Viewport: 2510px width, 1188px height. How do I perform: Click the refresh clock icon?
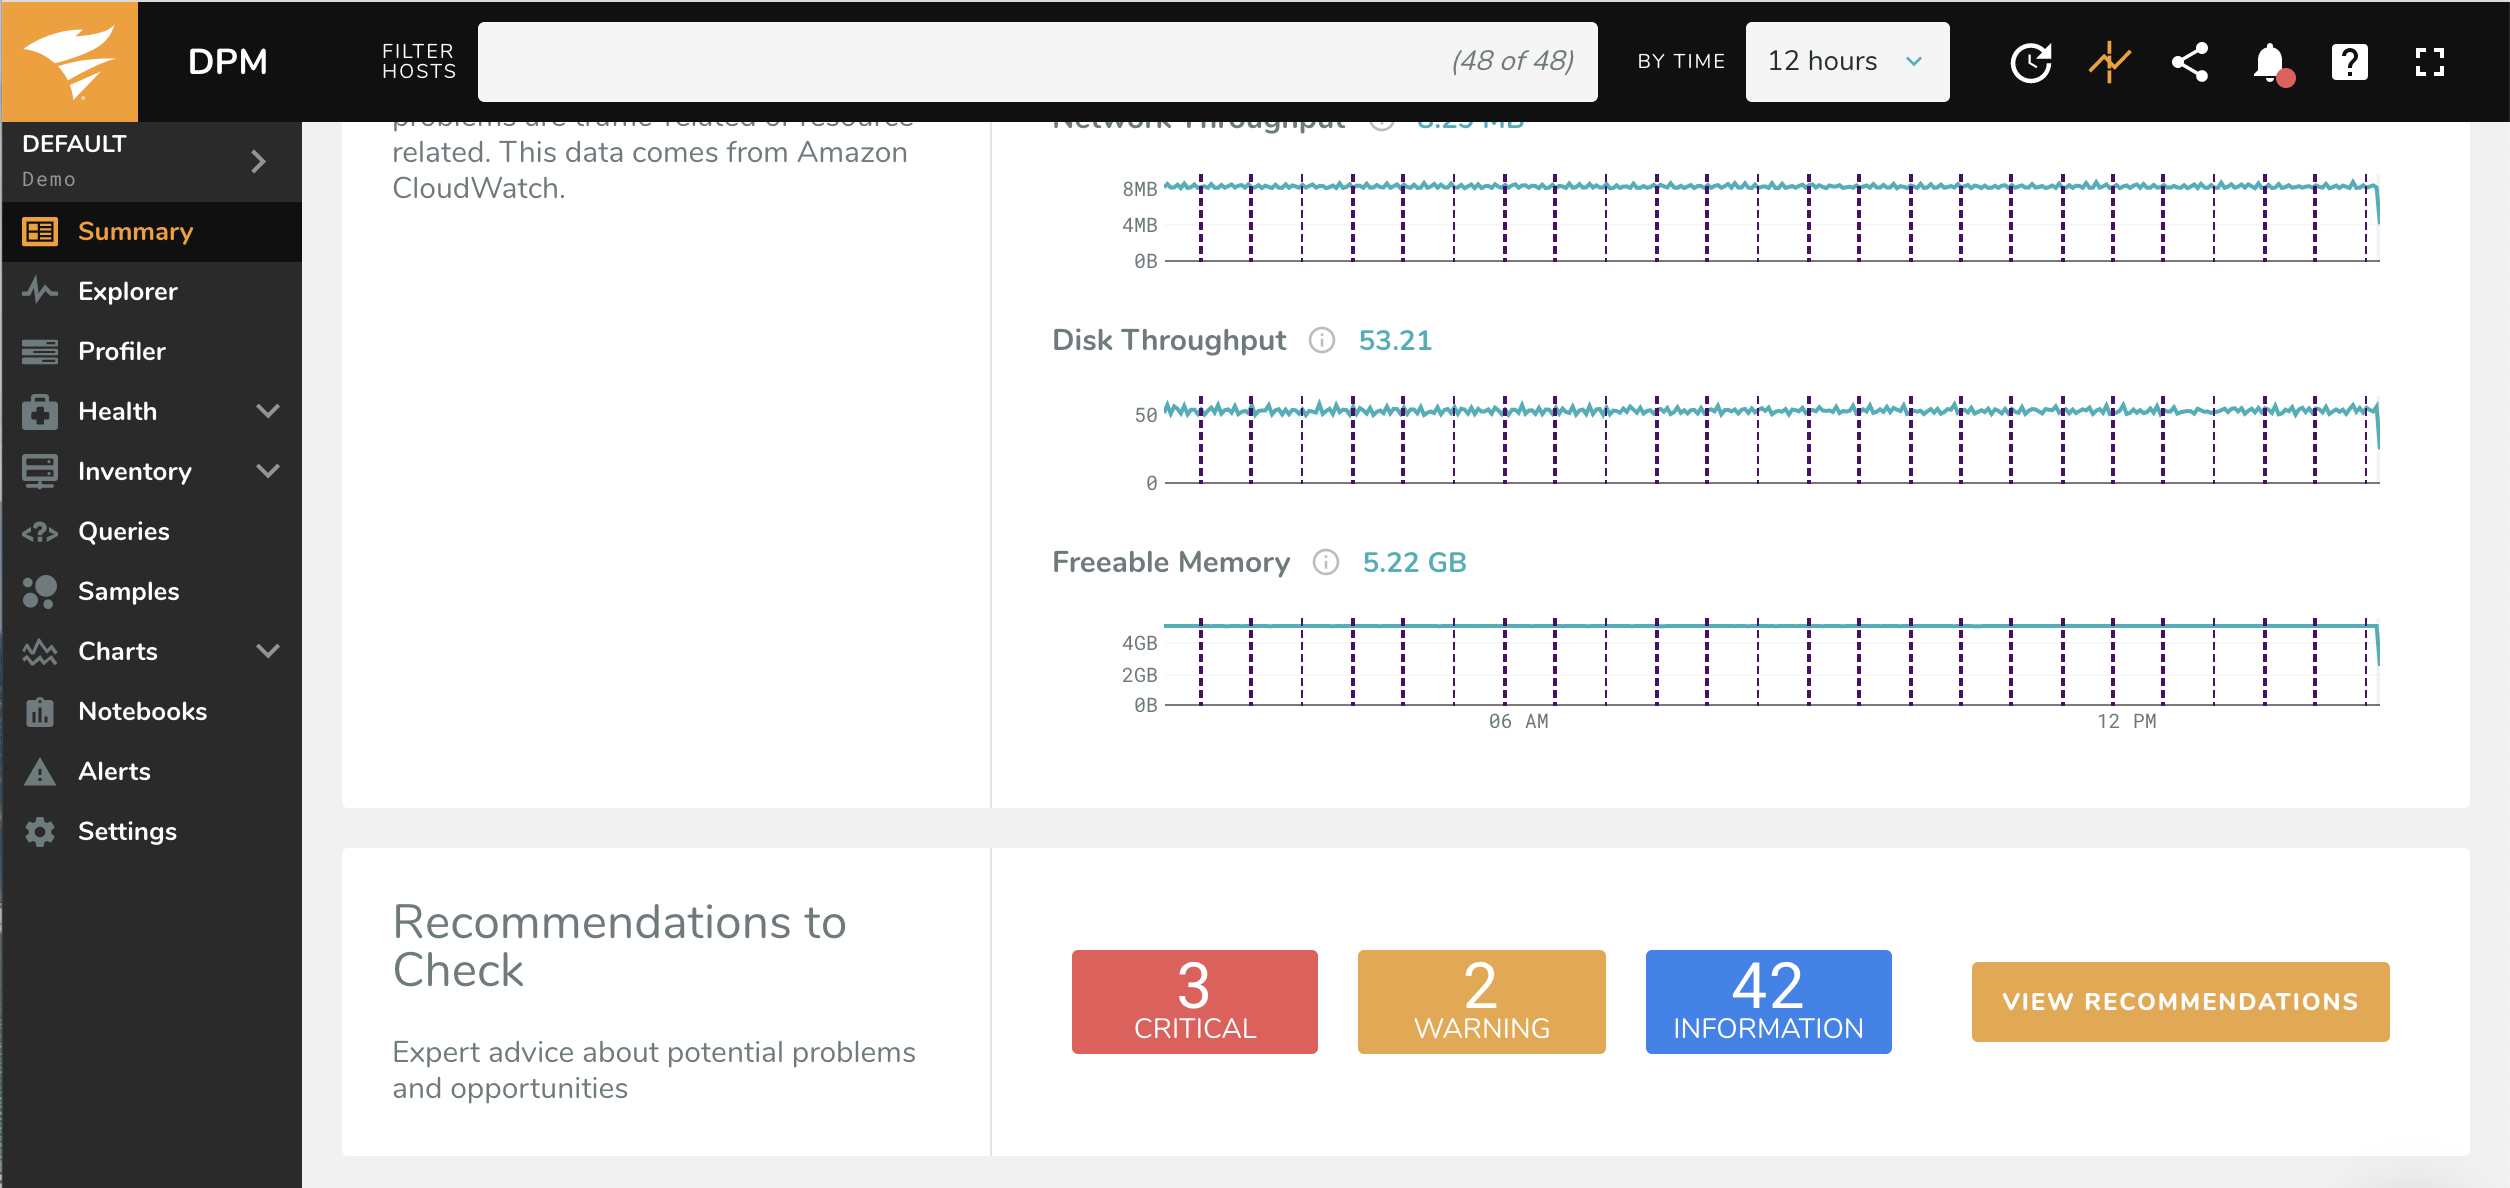tap(2030, 62)
